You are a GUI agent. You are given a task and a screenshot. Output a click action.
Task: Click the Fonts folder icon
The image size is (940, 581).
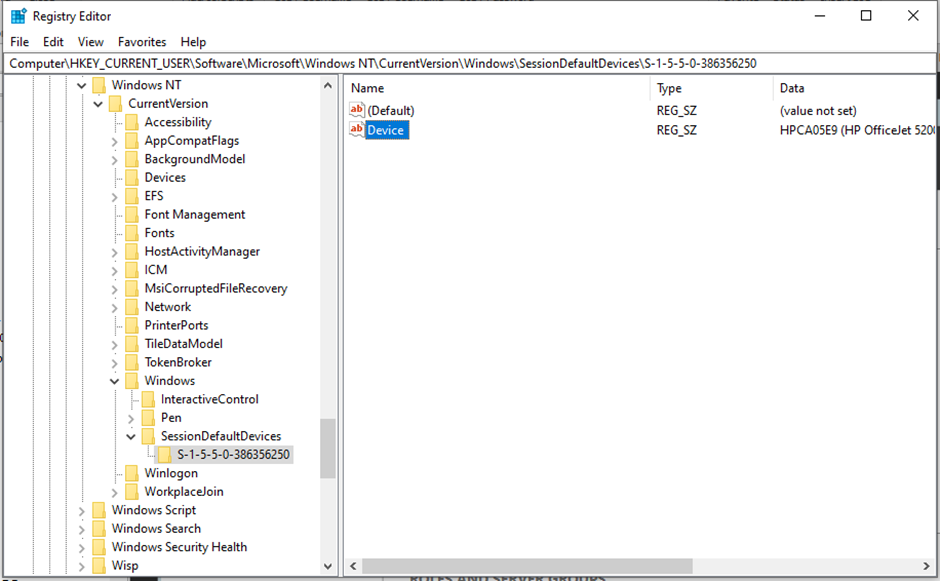click(132, 233)
